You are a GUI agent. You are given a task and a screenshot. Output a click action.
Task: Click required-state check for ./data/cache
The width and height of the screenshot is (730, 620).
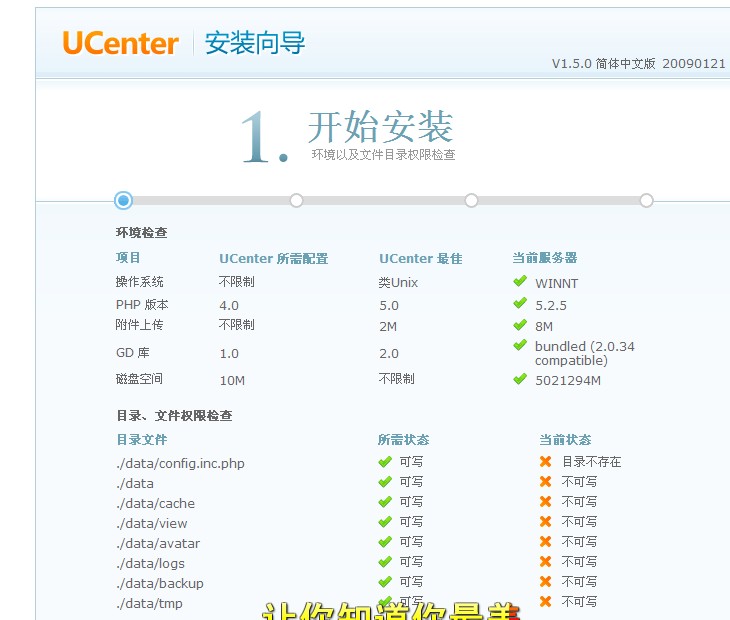pos(385,502)
